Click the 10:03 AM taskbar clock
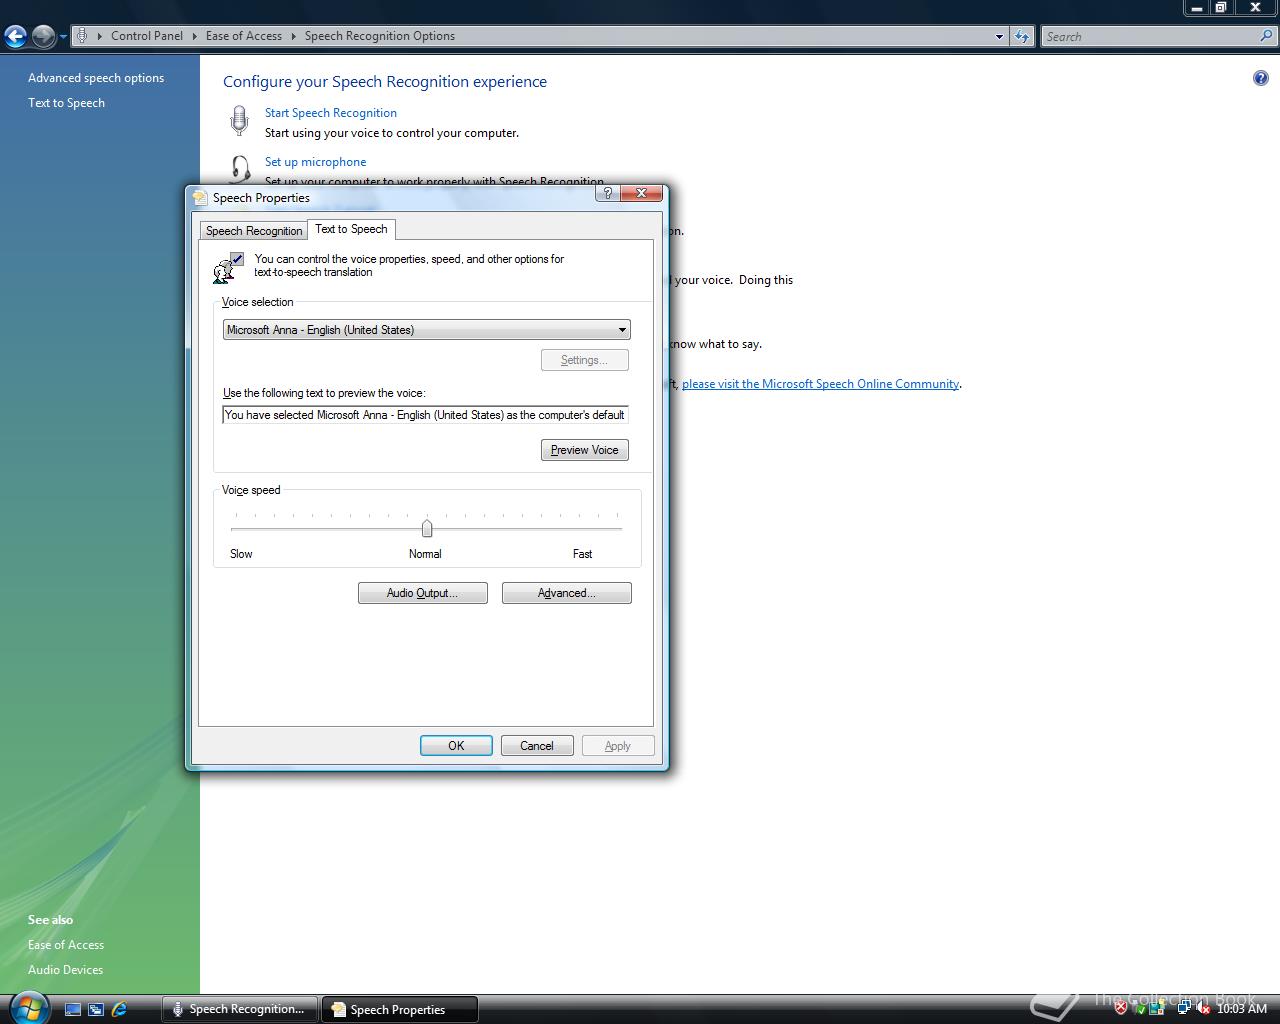The width and height of the screenshot is (1280, 1024). tap(1242, 1008)
